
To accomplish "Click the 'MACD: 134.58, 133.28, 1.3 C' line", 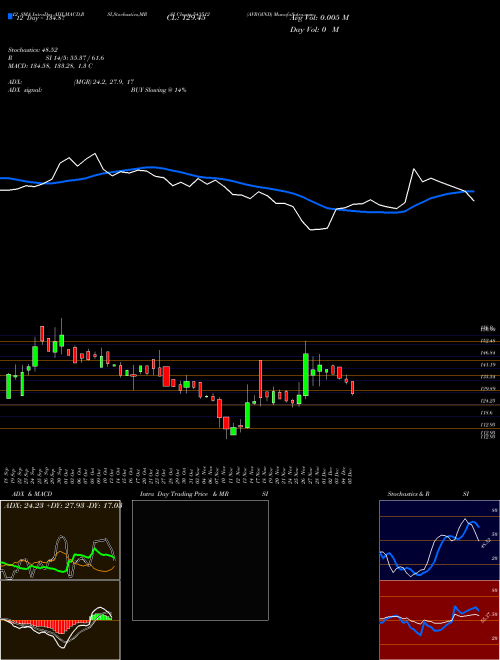I will coord(51,66).
